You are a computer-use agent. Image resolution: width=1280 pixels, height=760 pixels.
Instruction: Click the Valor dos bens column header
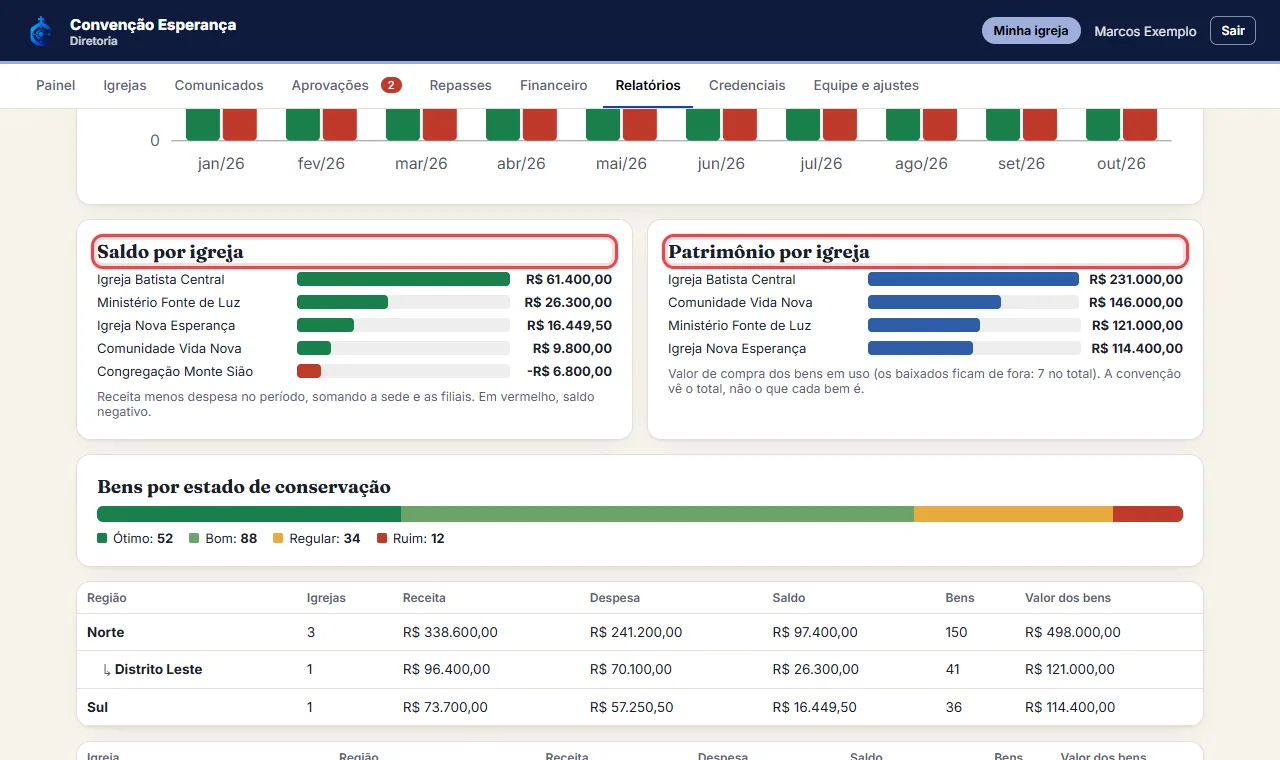point(1068,598)
